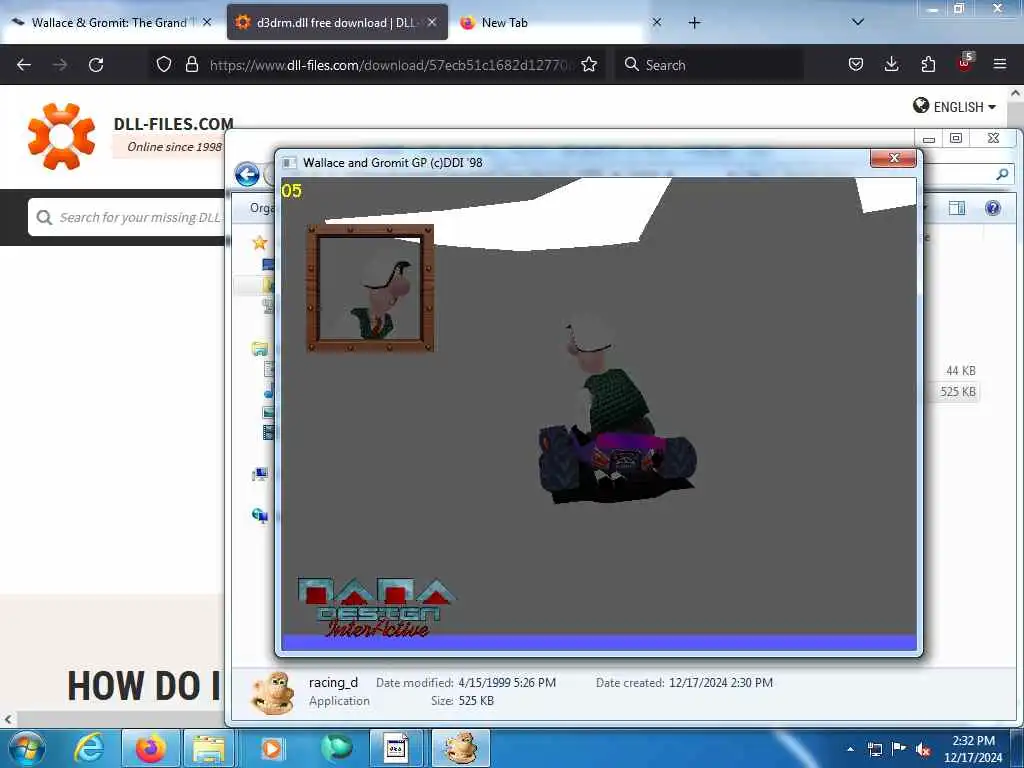Reload the current page
This screenshot has height=768, width=1024.
point(96,65)
